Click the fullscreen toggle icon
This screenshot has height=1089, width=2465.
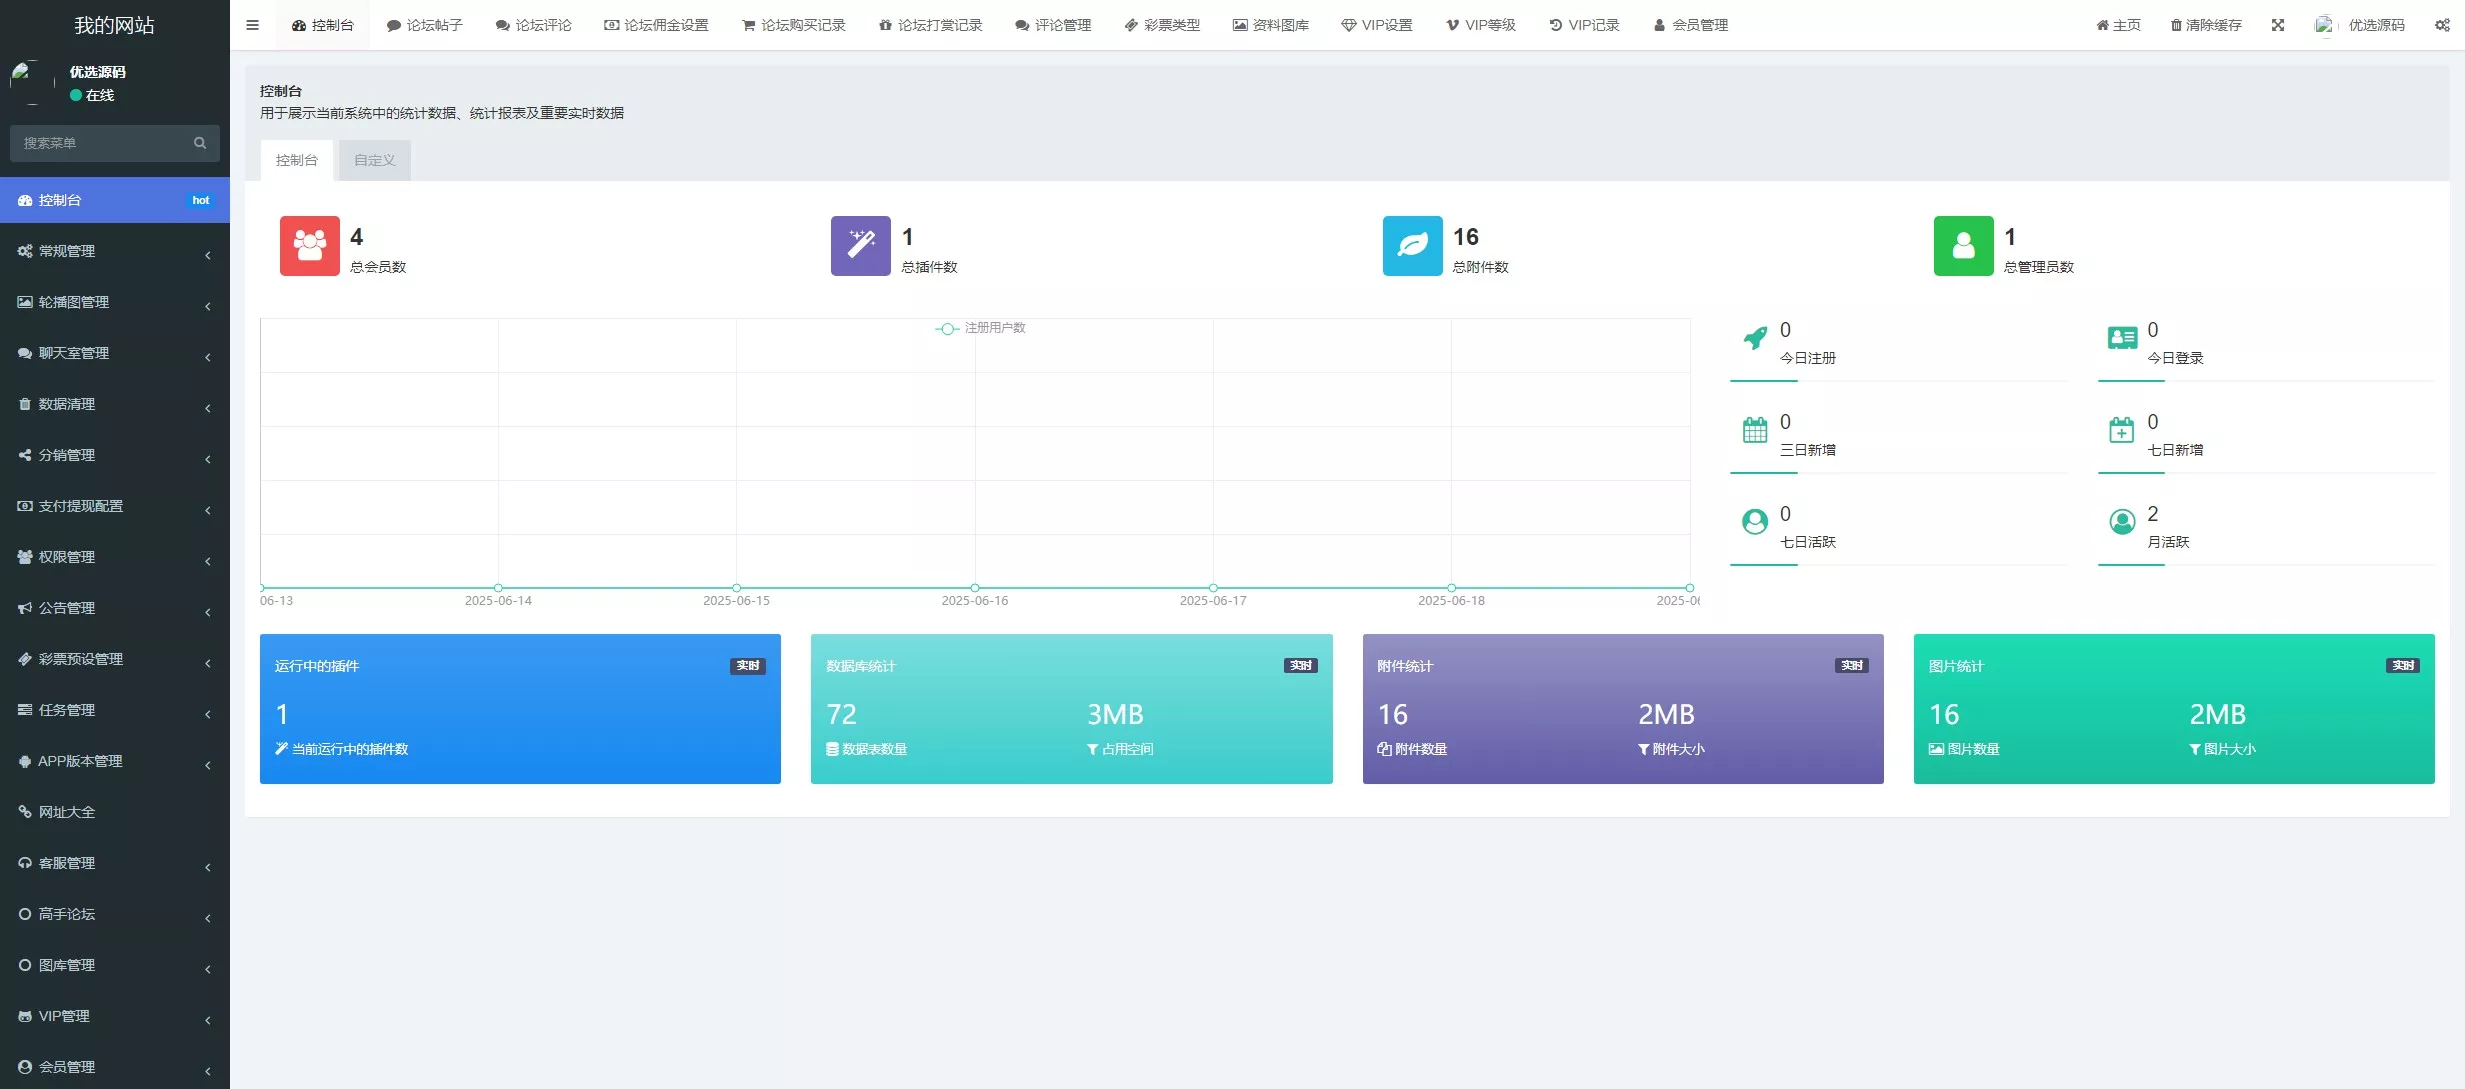(x=2278, y=25)
